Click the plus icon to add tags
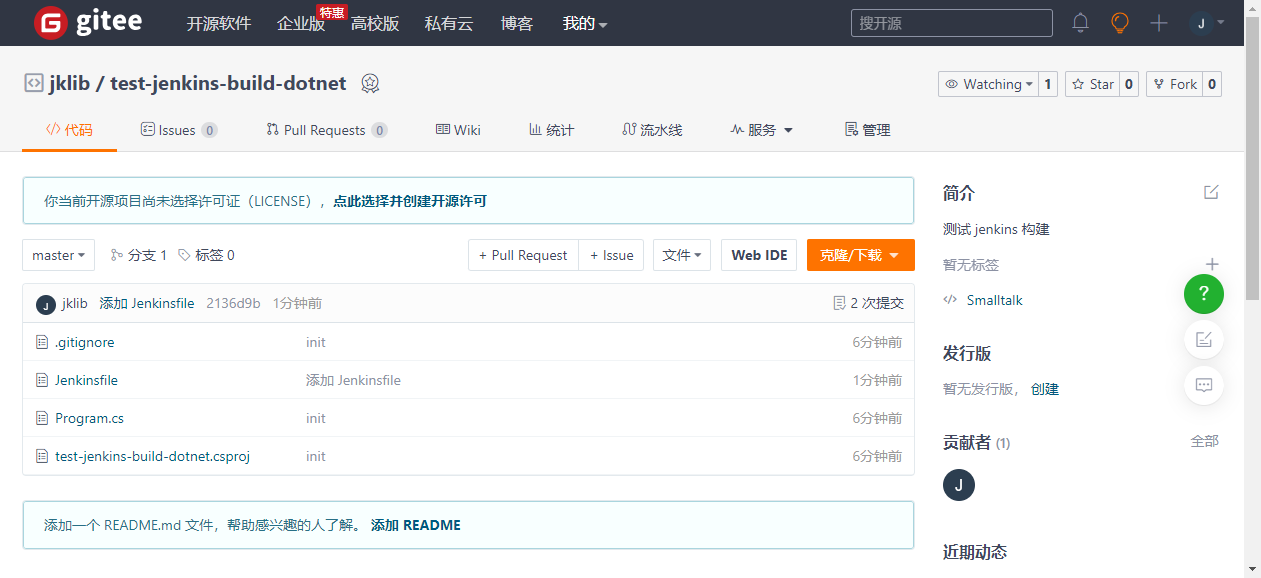The image size is (1261, 578). pos(1212,264)
